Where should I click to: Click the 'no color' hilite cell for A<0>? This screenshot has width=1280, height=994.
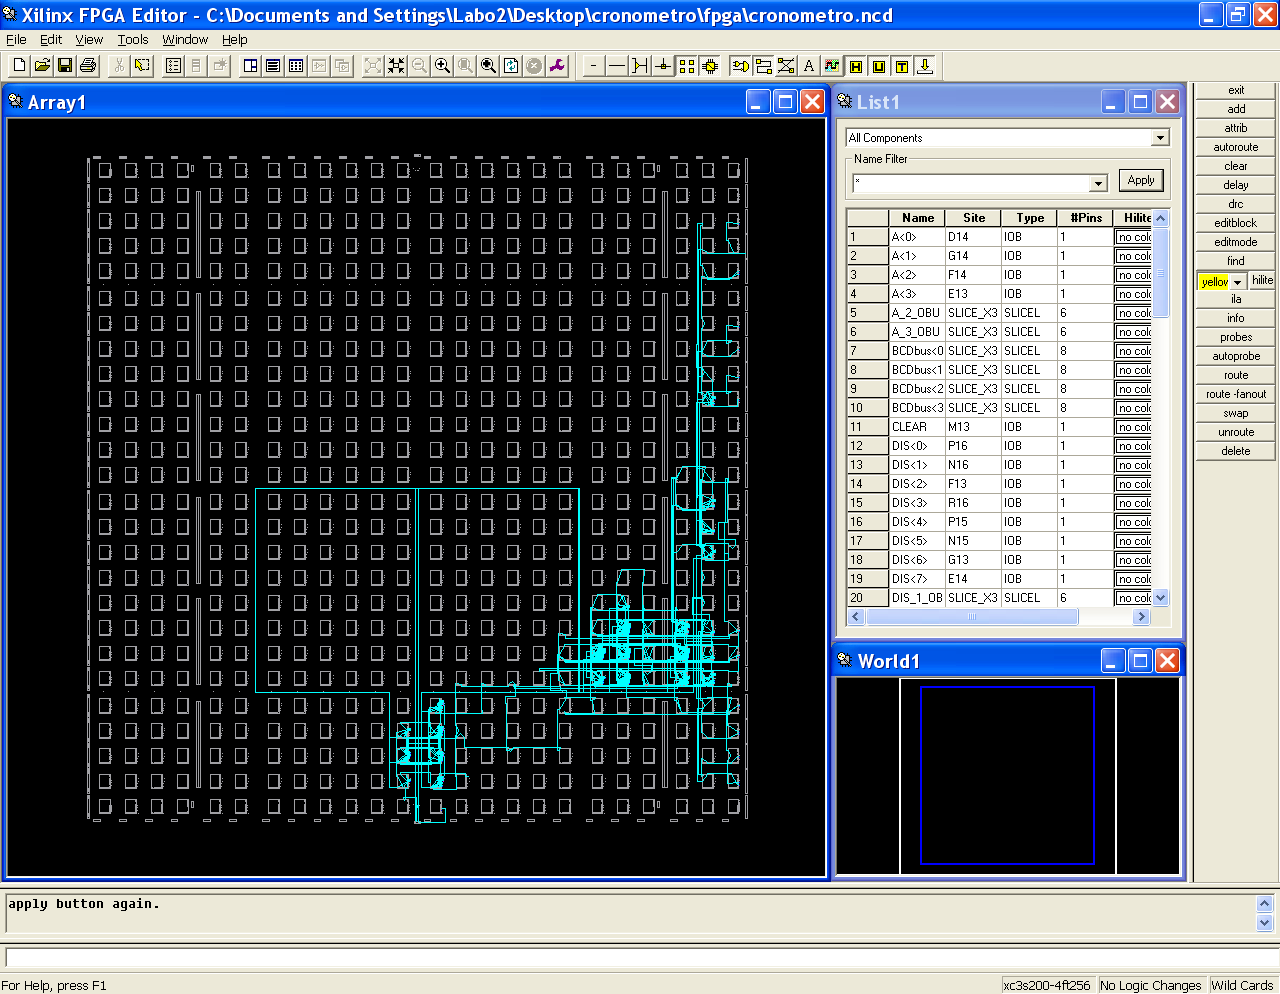click(x=1133, y=237)
